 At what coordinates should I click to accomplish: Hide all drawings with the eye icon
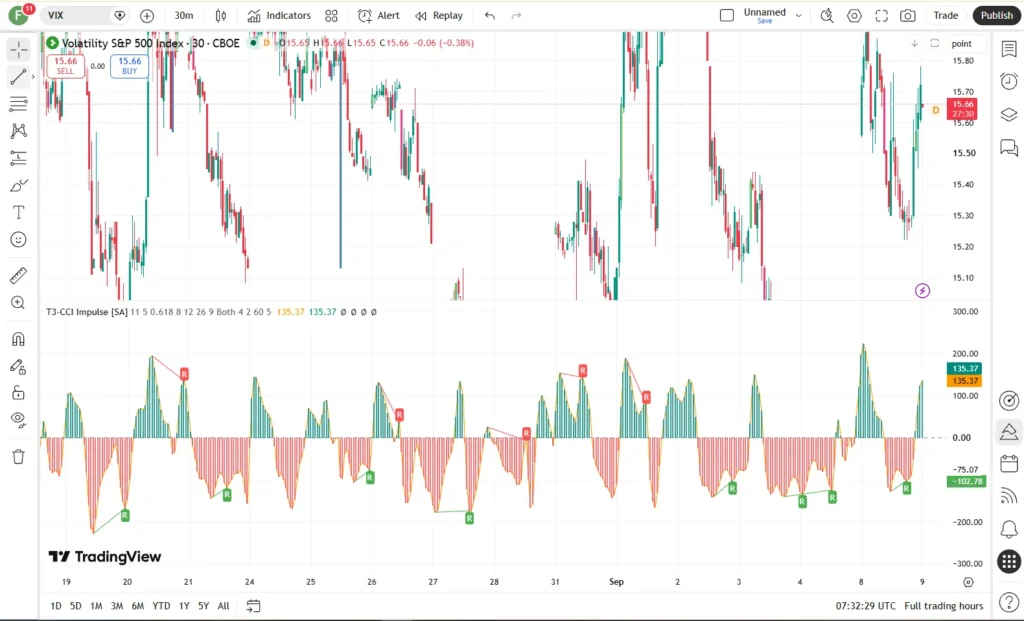(18, 419)
